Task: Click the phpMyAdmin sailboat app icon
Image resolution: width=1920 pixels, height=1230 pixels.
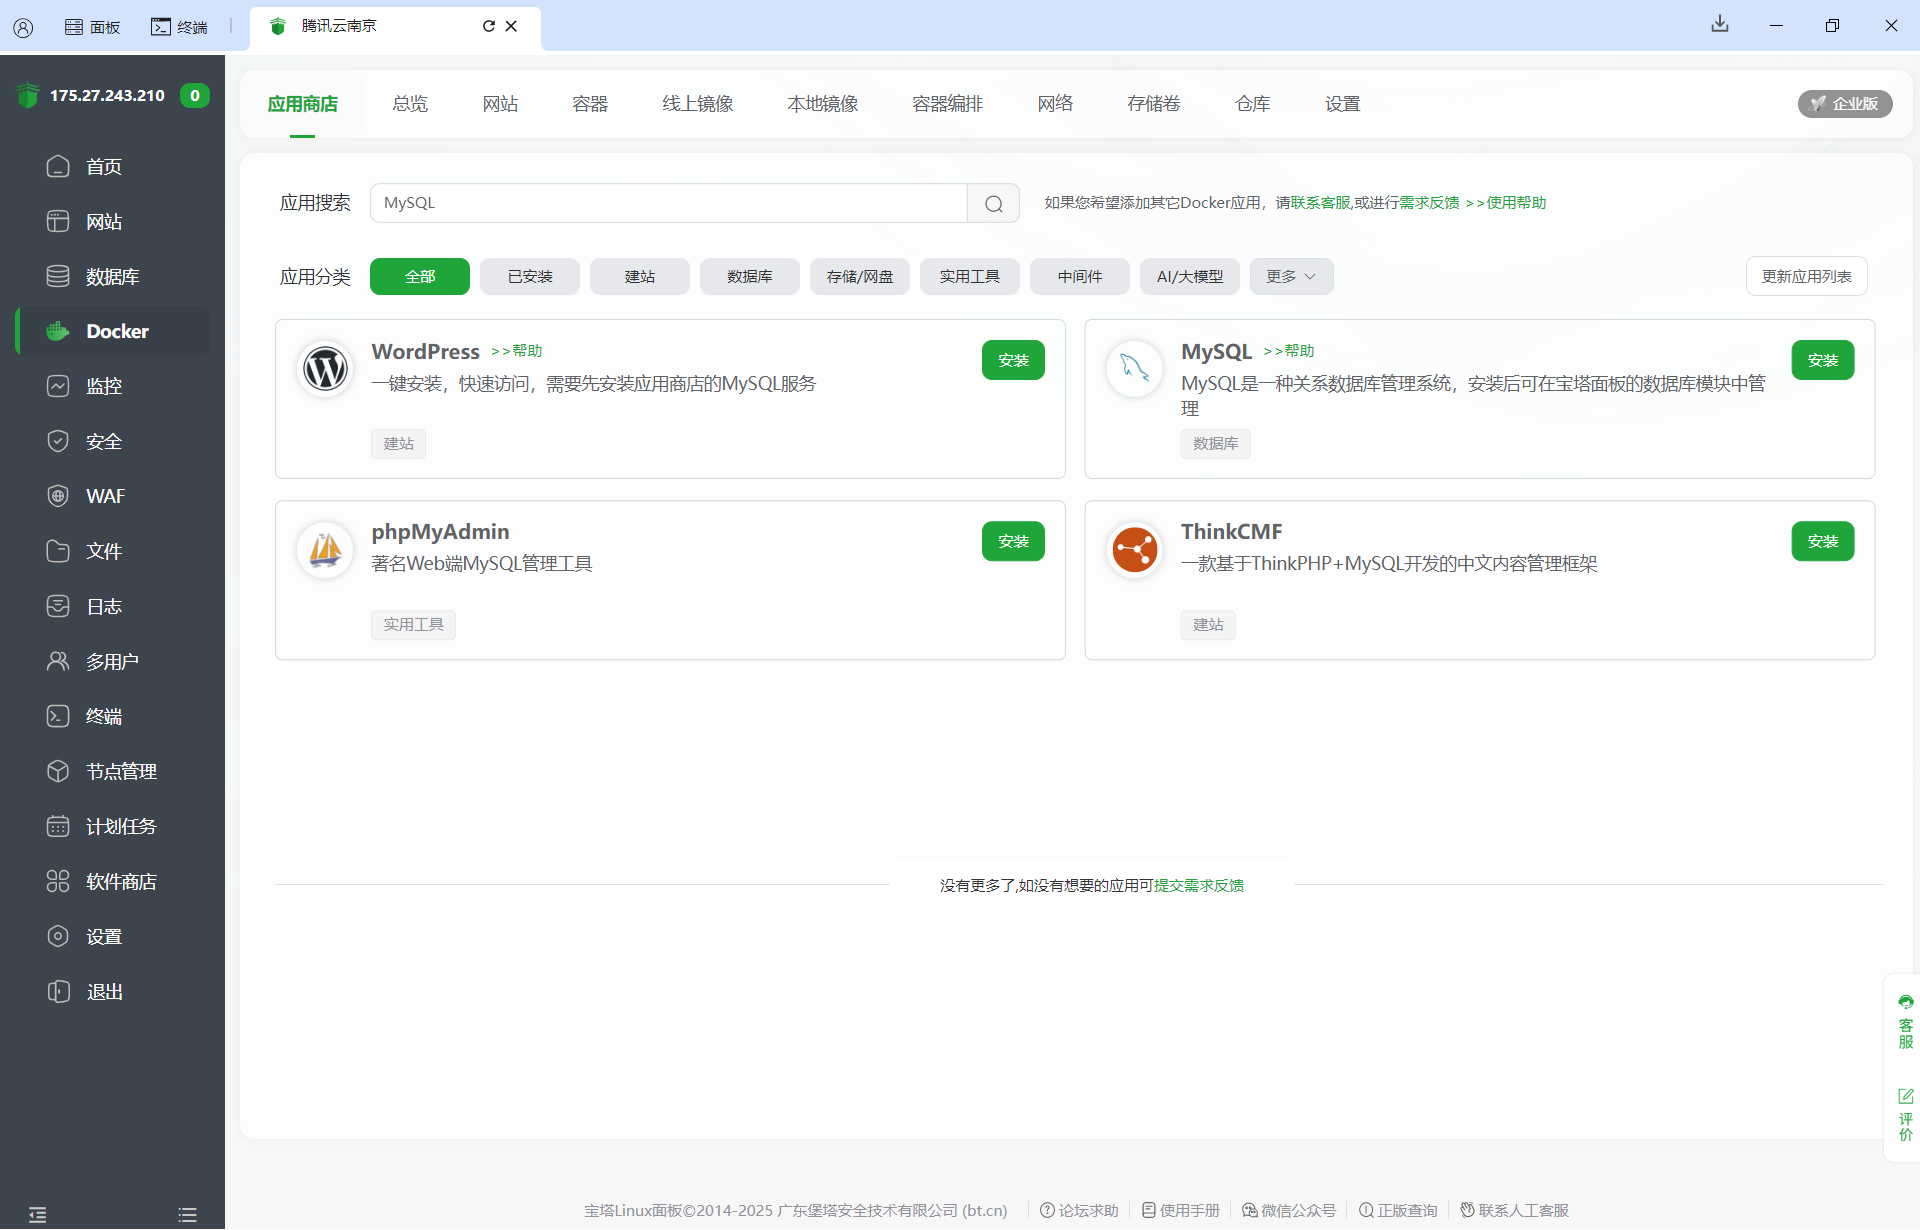Action: coord(325,549)
